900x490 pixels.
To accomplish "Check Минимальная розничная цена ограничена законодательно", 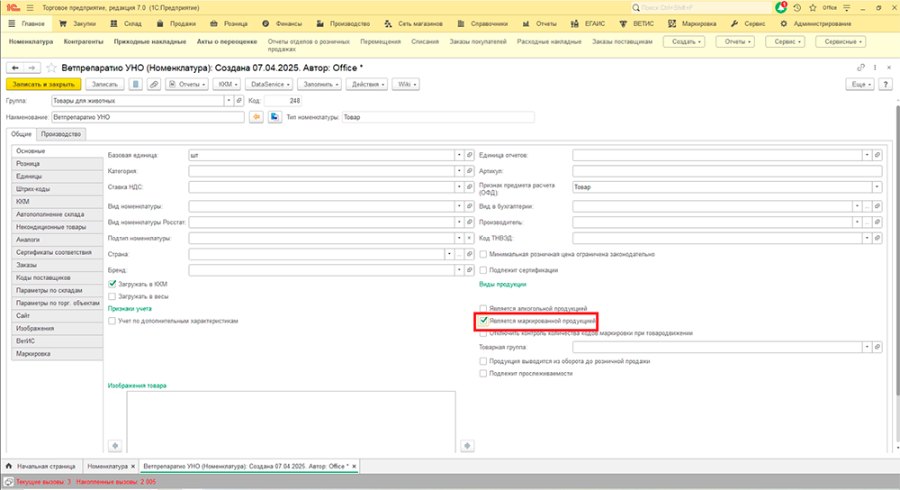I will coord(483,254).
